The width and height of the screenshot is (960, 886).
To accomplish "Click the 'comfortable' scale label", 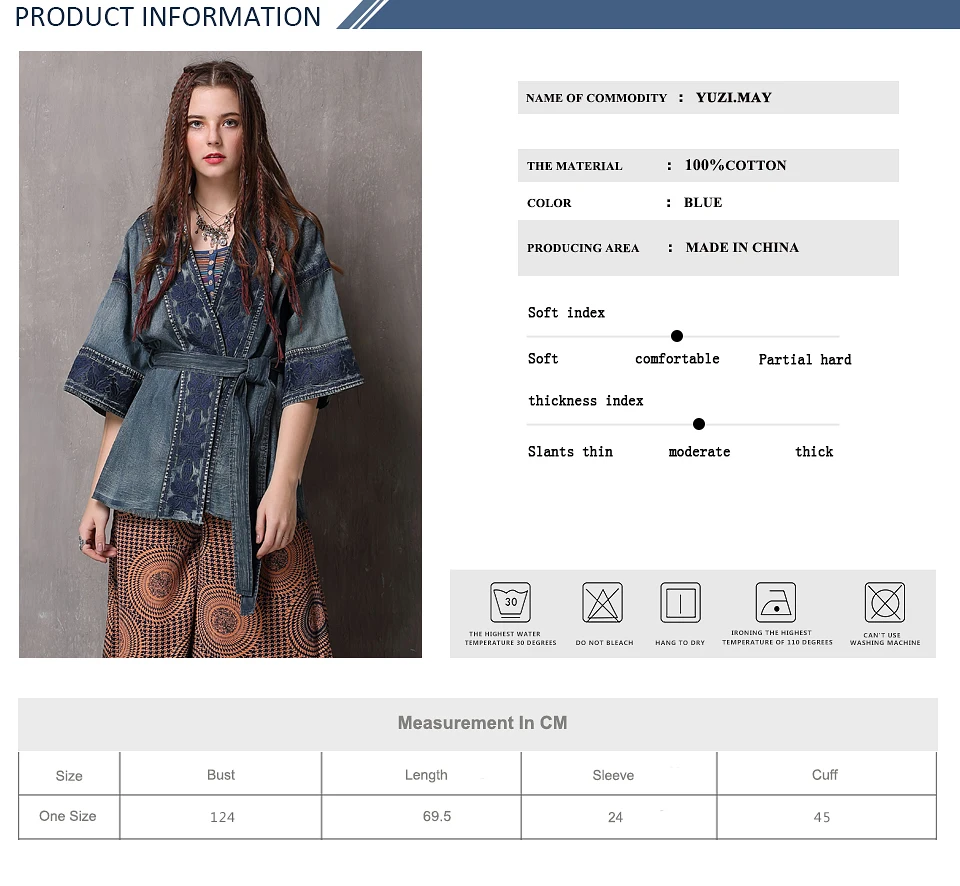I will [677, 359].
